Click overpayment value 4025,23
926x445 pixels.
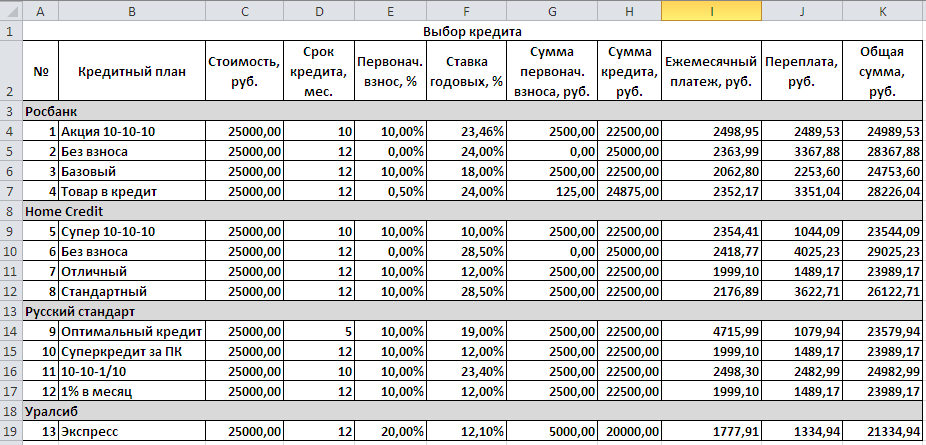click(801, 251)
